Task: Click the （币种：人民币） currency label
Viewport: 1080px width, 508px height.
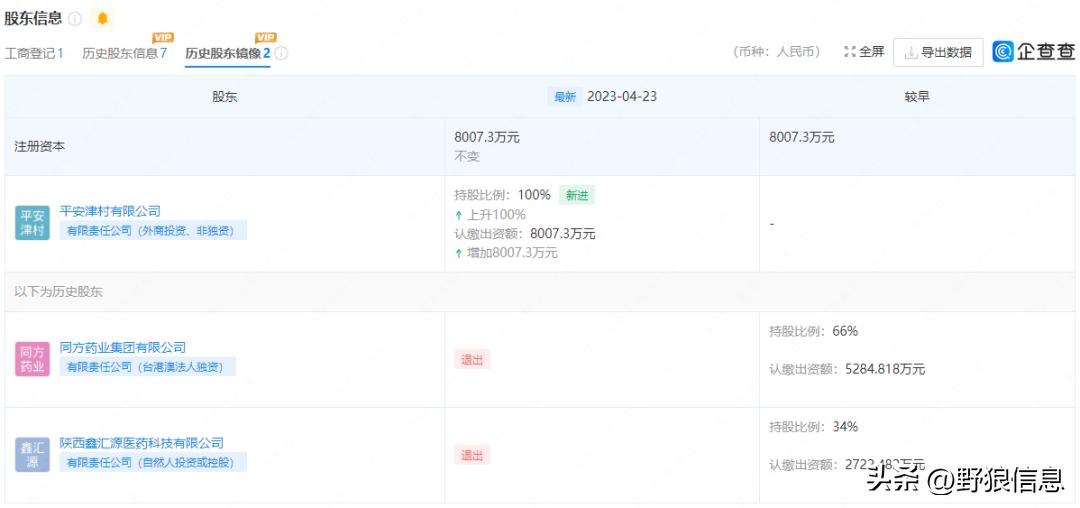Action: 777,52
